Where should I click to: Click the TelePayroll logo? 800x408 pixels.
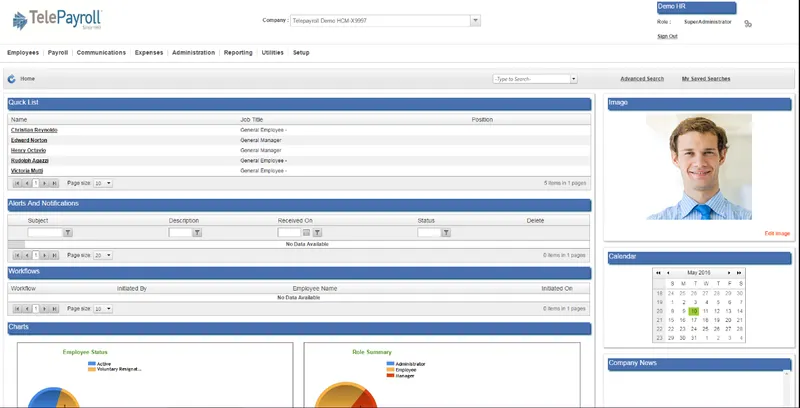(57, 20)
